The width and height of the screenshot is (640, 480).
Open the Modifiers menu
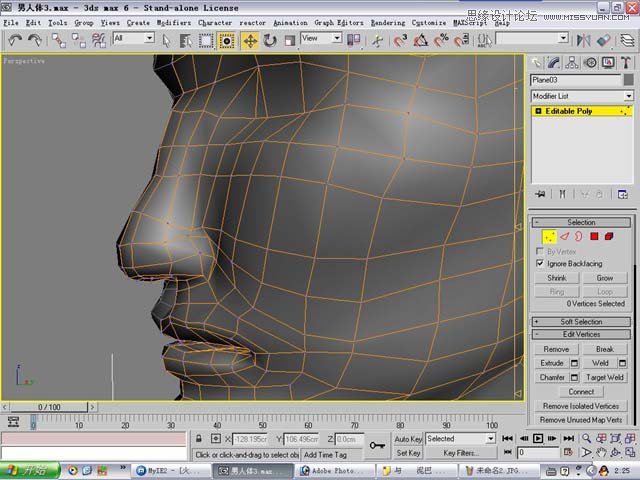click(174, 22)
